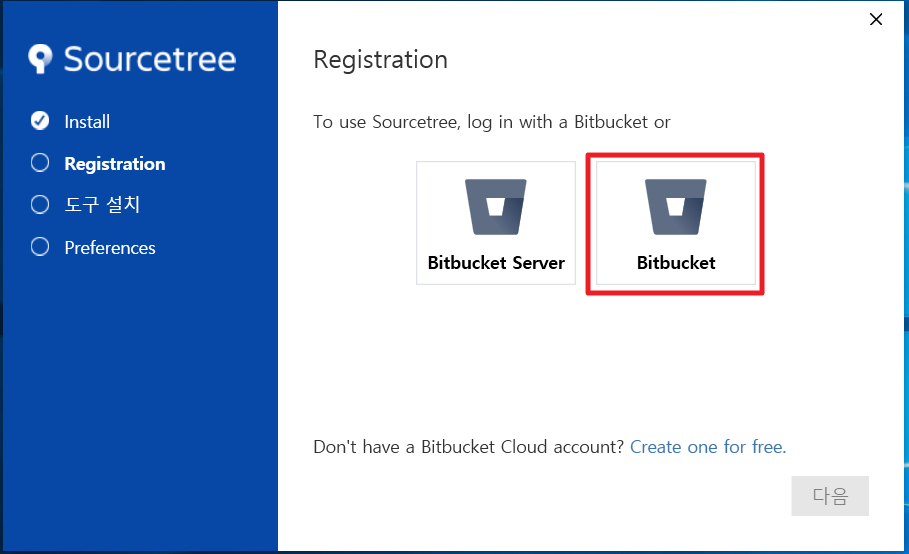The height and width of the screenshot is (554, 909).
Task: Click the 'To use Sourcetree, log in' text
Action: pyautogui.click(x=492, y=122)
